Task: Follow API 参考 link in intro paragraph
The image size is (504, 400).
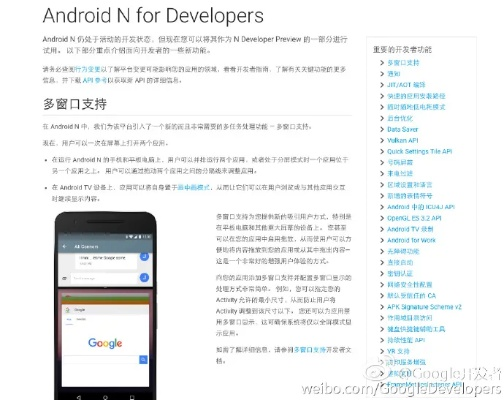Action: click(x=95, y=80)
